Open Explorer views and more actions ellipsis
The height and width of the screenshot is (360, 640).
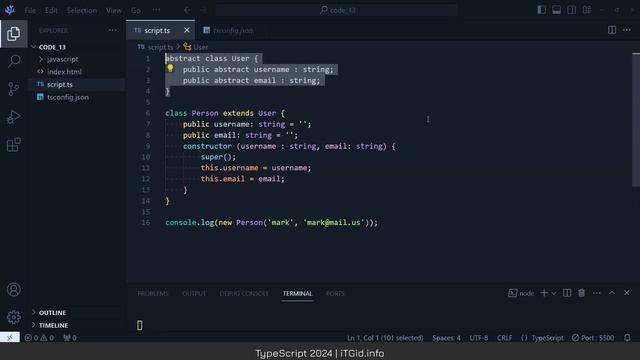[112, 30]
